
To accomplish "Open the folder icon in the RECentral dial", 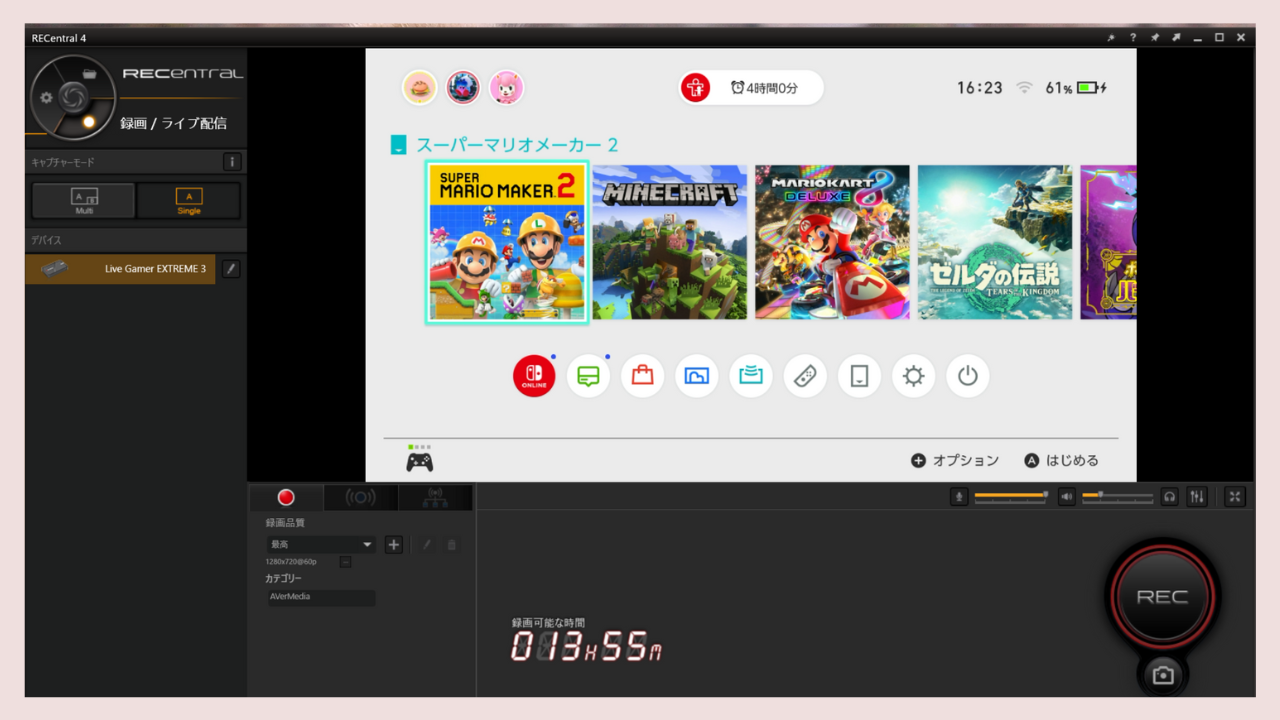I will (x=89, y=73).
